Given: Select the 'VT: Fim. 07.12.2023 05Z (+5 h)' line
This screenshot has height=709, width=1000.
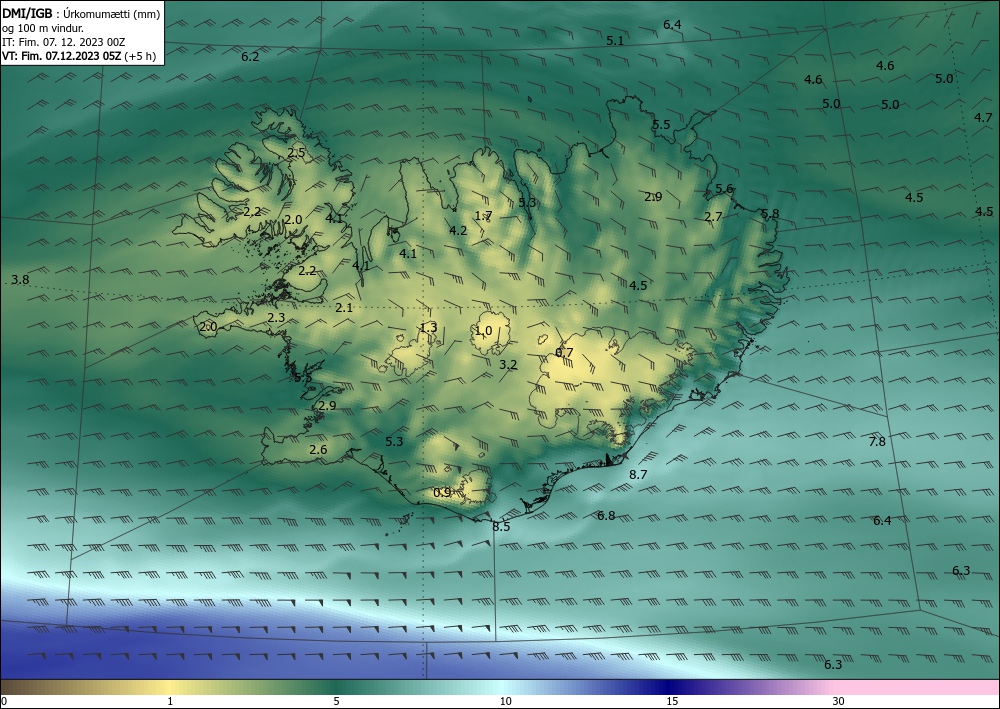Looking at the screenshot, I should coord(78,56).
